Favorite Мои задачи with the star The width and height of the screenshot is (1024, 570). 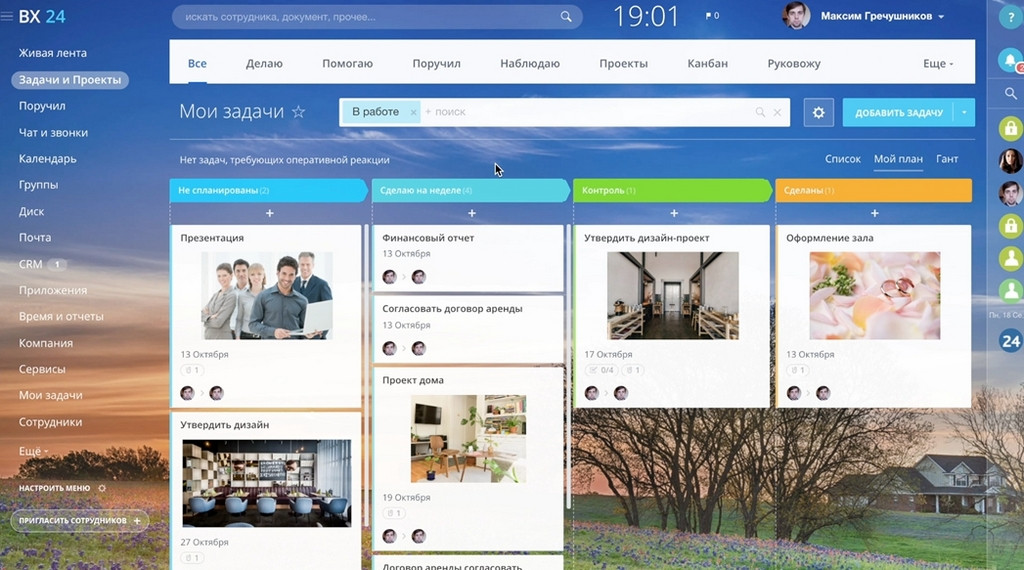click(x=298, y=112)
